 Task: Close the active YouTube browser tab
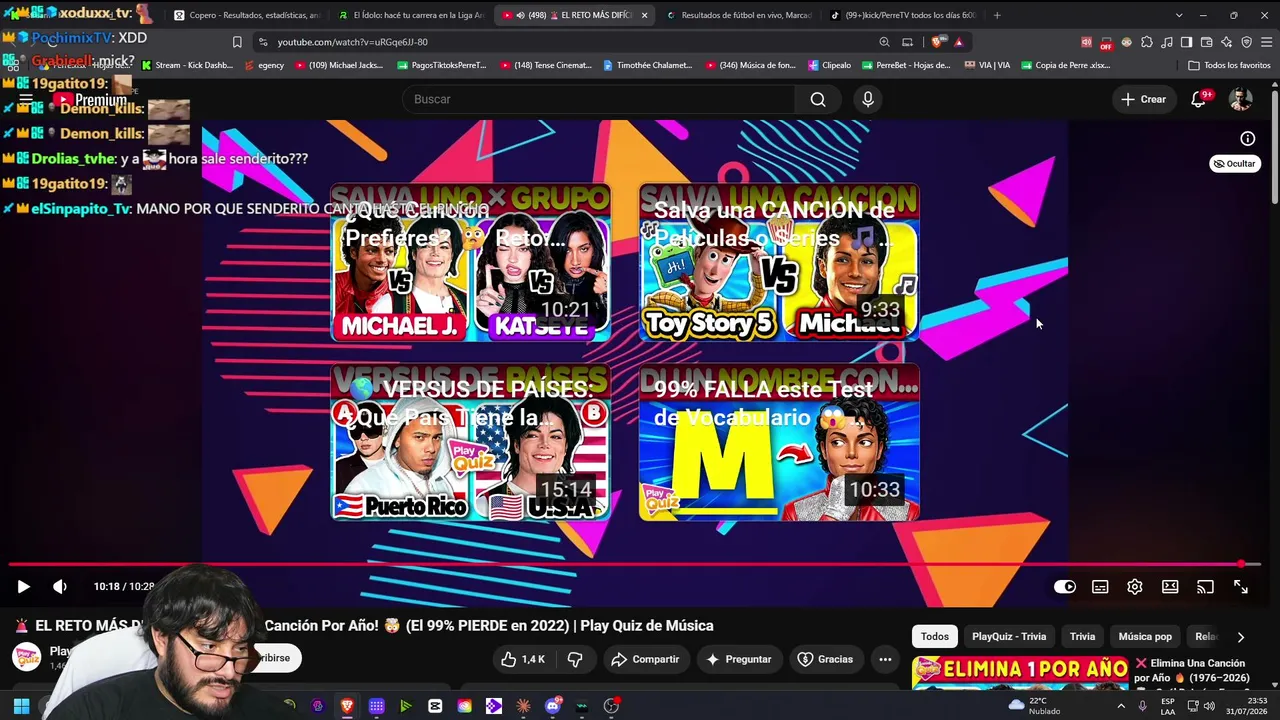pos(644,15)
